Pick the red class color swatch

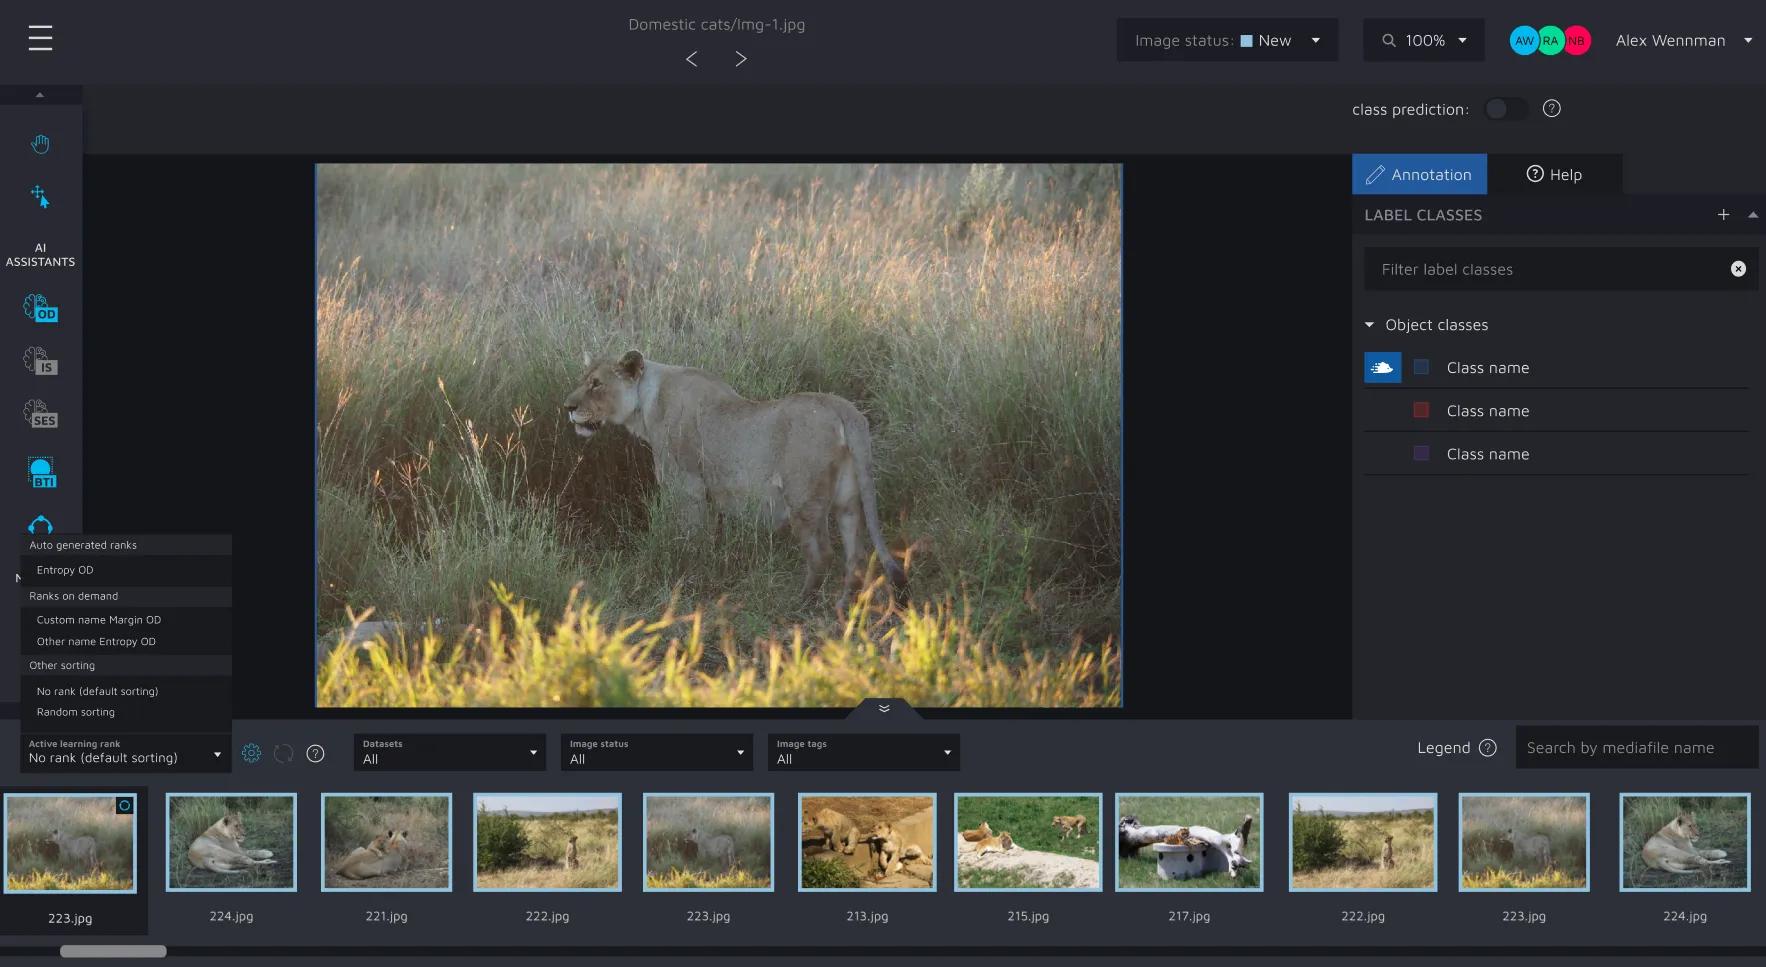pyautogui.click(x=1421, y=411)
